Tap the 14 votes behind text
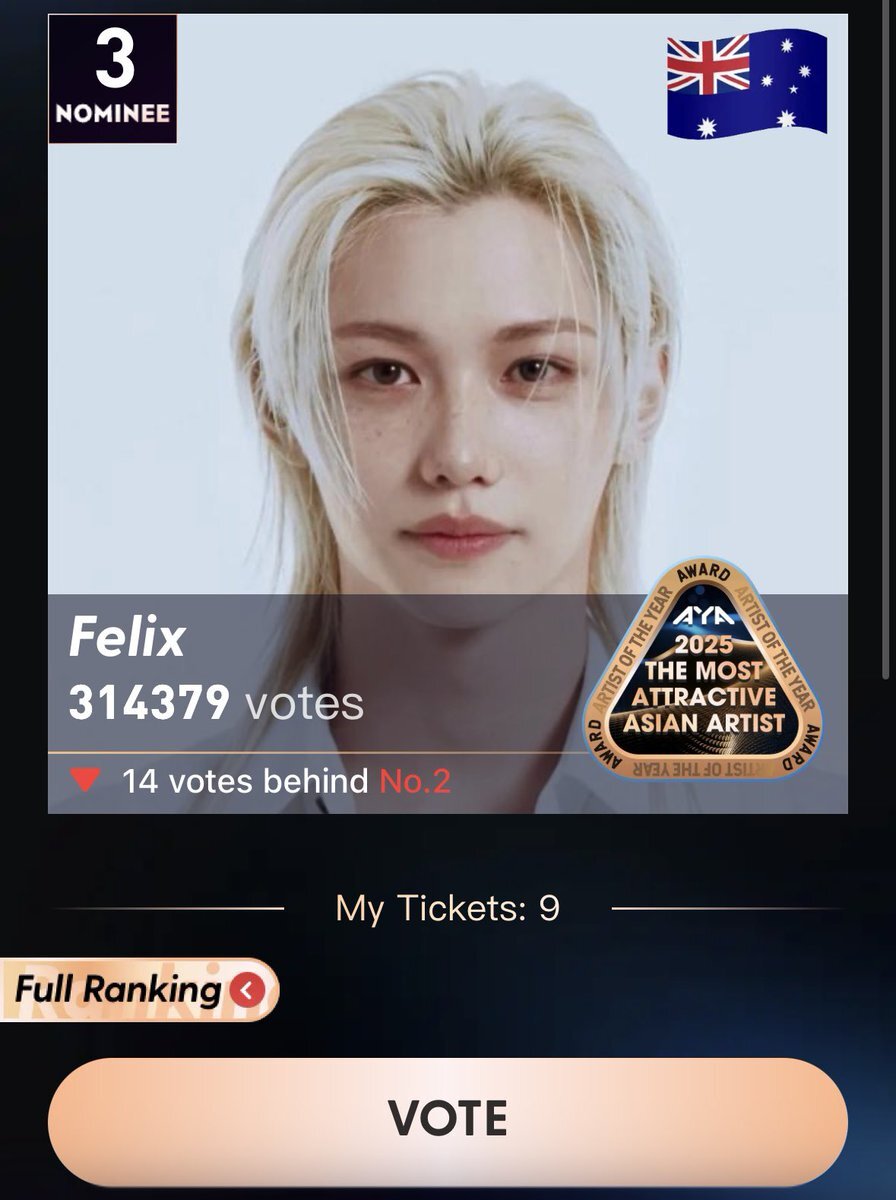The width and height of the screenshot is (896, 1200). pyautogui.click(x=245, y=781)
